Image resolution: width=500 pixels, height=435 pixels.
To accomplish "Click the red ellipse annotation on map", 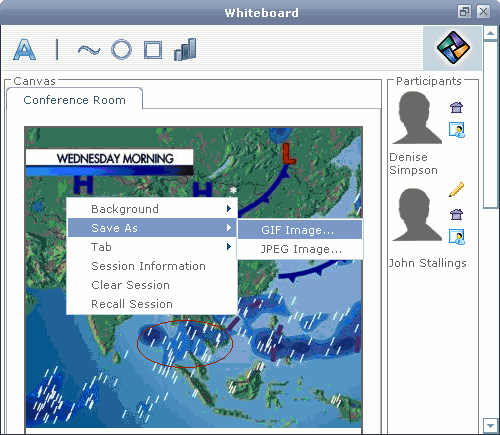I will coord(184,343).
